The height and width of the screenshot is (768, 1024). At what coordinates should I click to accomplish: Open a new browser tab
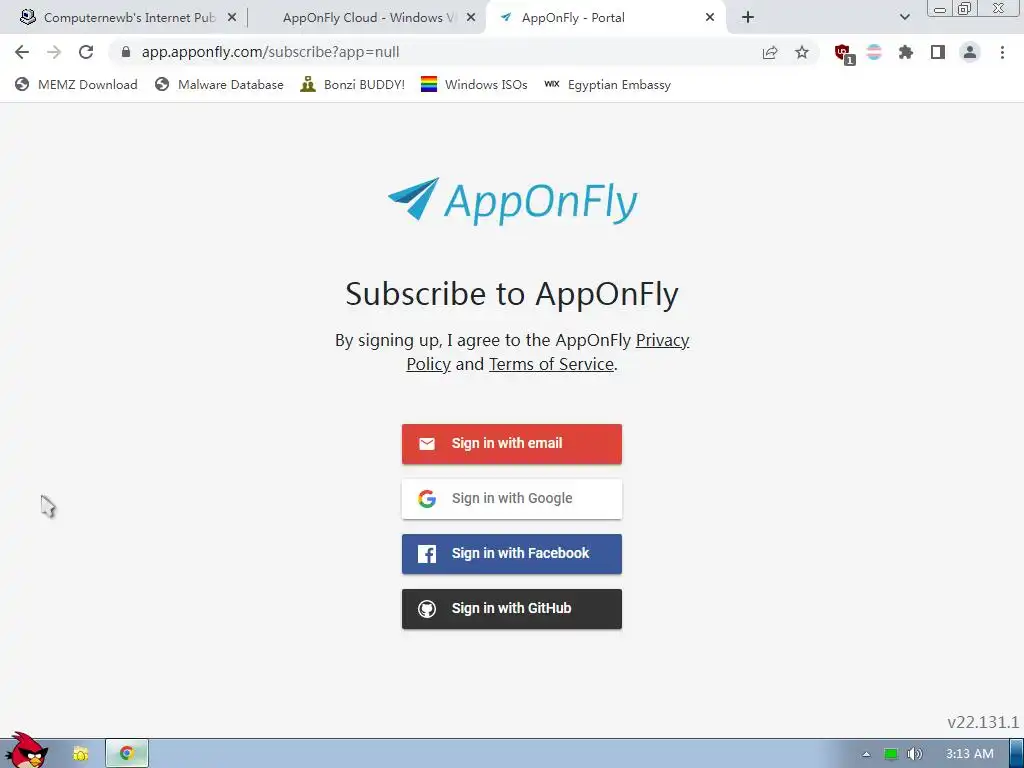click(x=748, y=18)
